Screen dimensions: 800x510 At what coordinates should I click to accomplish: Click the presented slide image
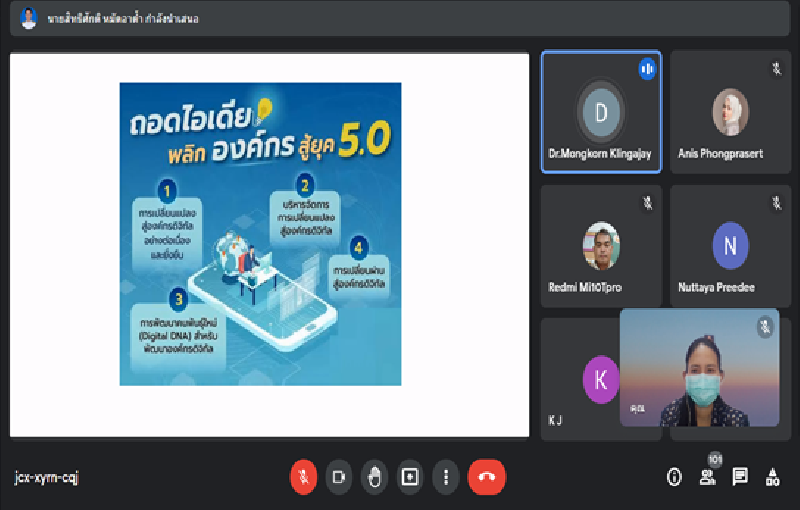click(260, 234)
